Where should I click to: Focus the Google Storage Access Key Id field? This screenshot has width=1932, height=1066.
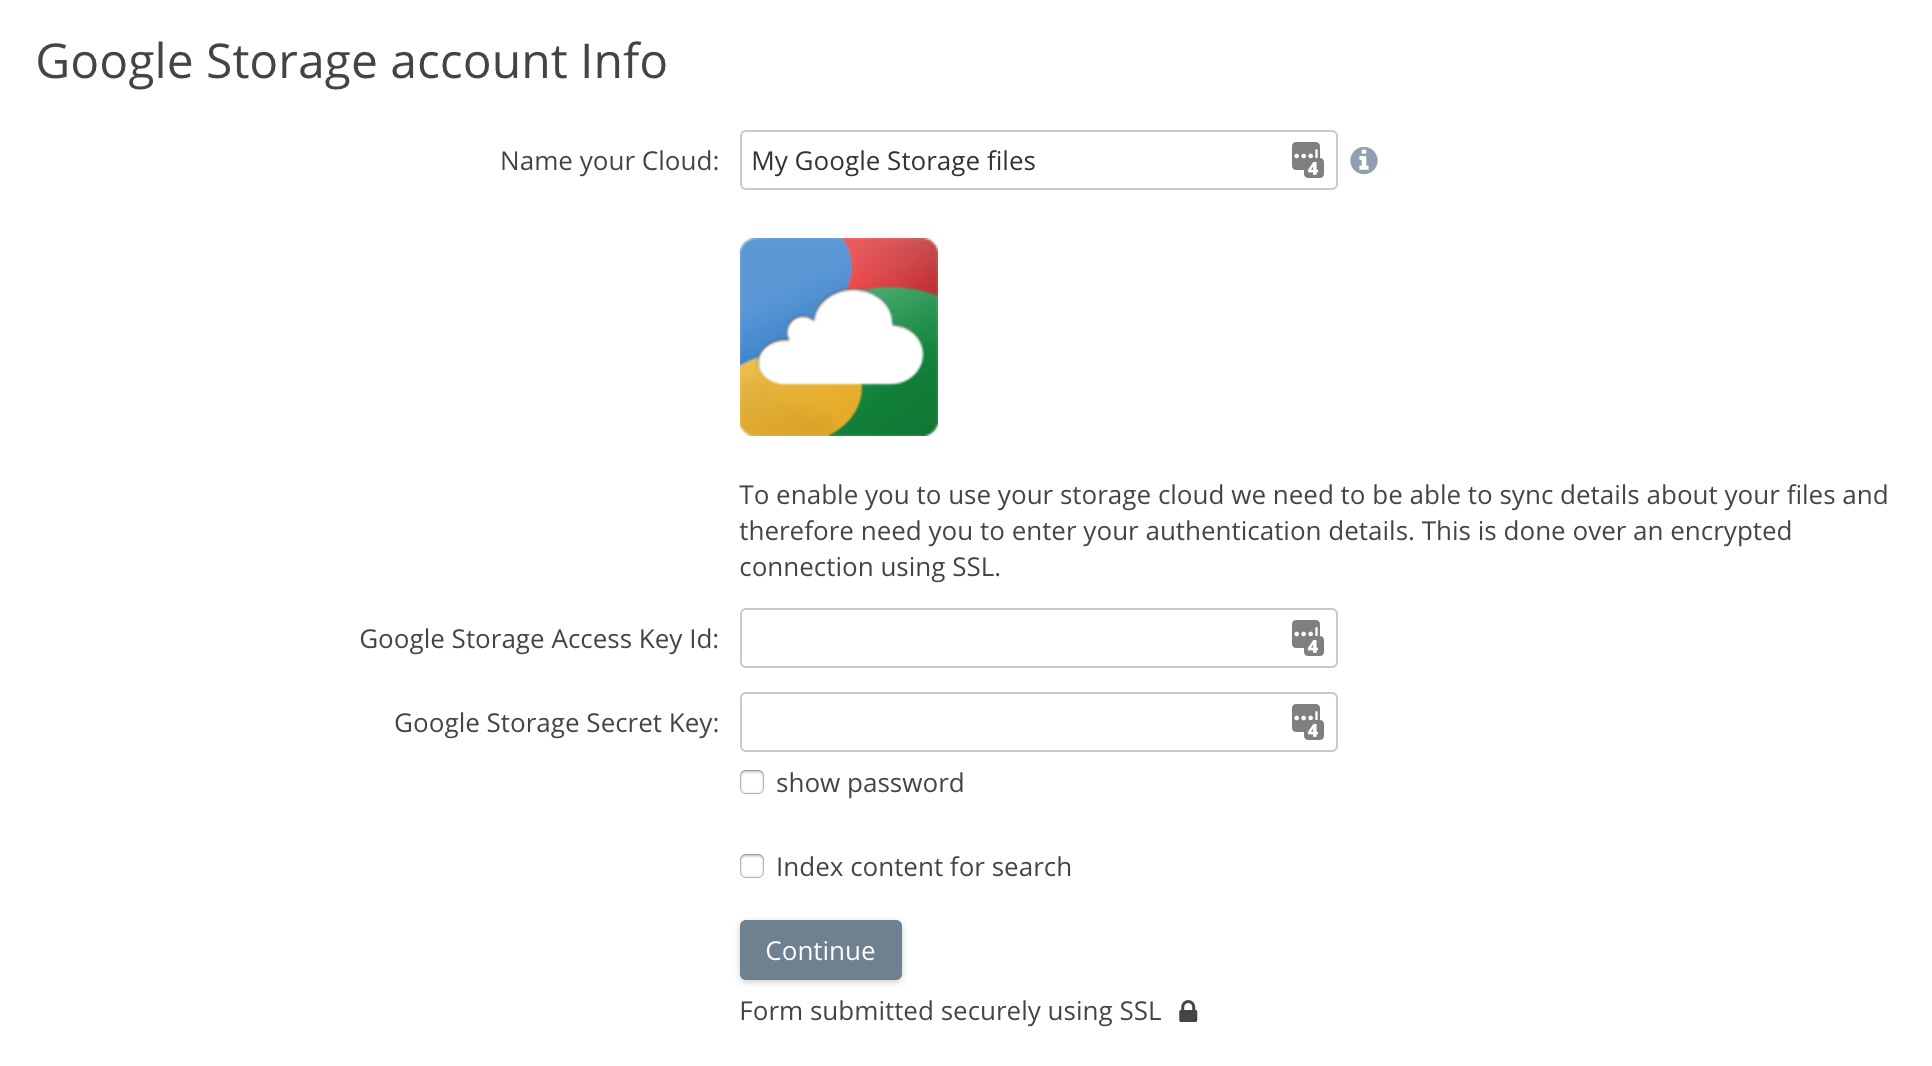[1010, 638]
